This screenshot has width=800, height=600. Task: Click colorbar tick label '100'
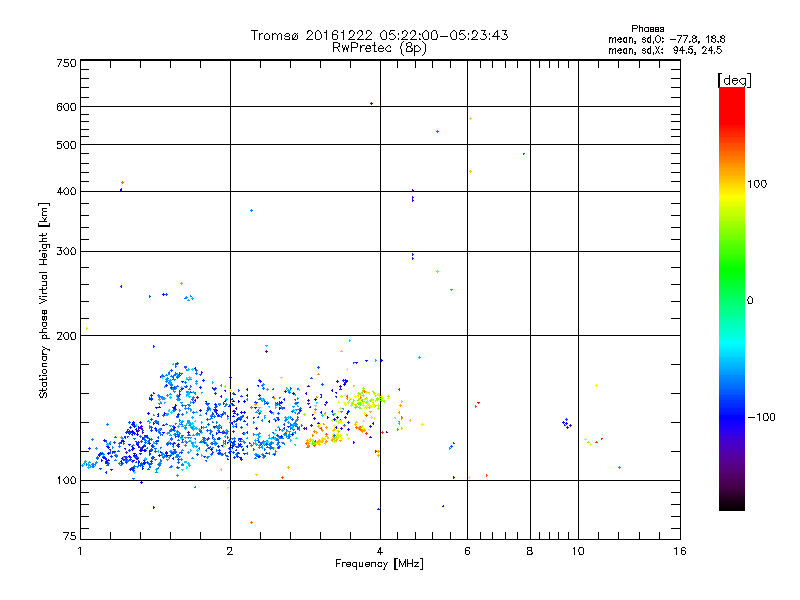click(757, 184)
